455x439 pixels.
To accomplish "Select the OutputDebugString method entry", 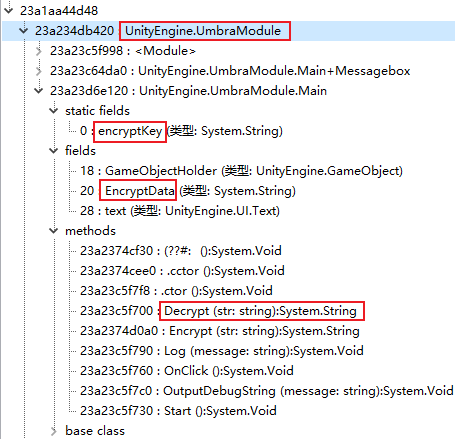I will coord(267,391).
